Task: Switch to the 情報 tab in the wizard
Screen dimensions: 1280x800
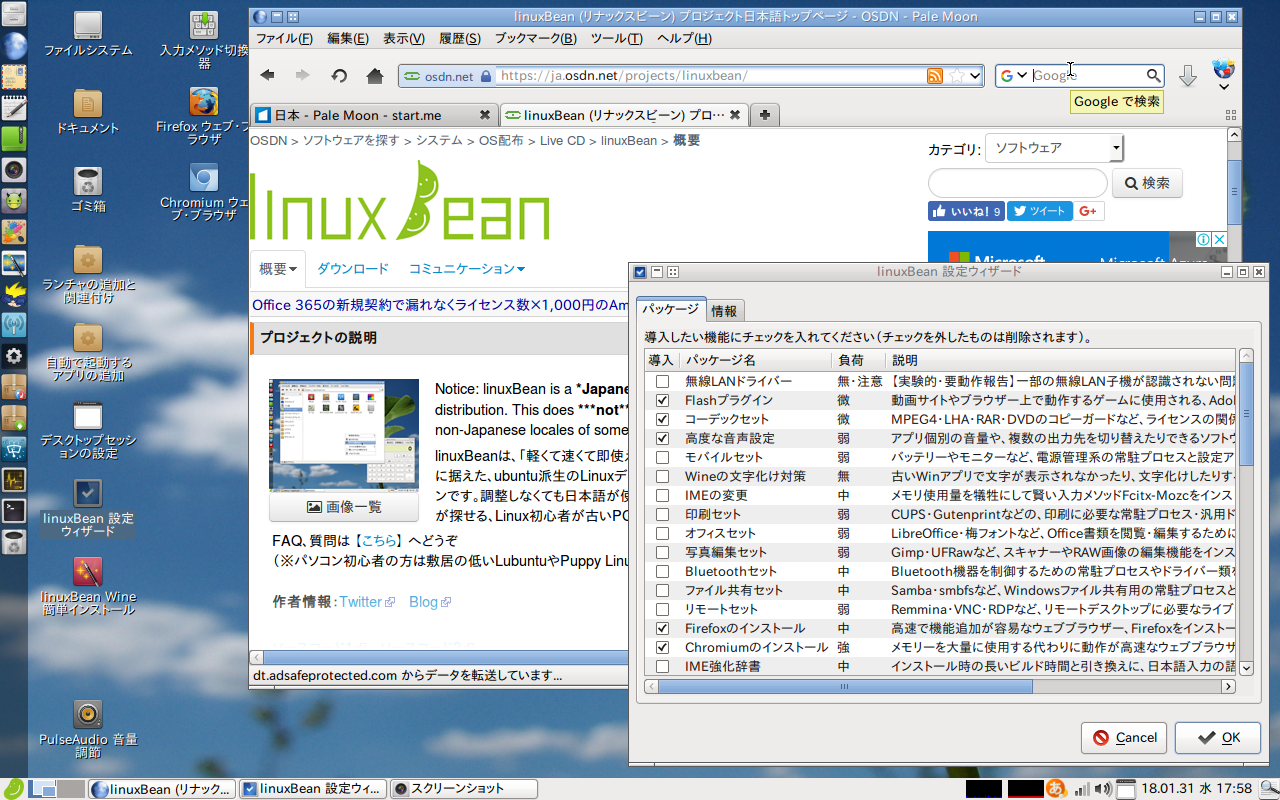Action: (x=723, y=310)
